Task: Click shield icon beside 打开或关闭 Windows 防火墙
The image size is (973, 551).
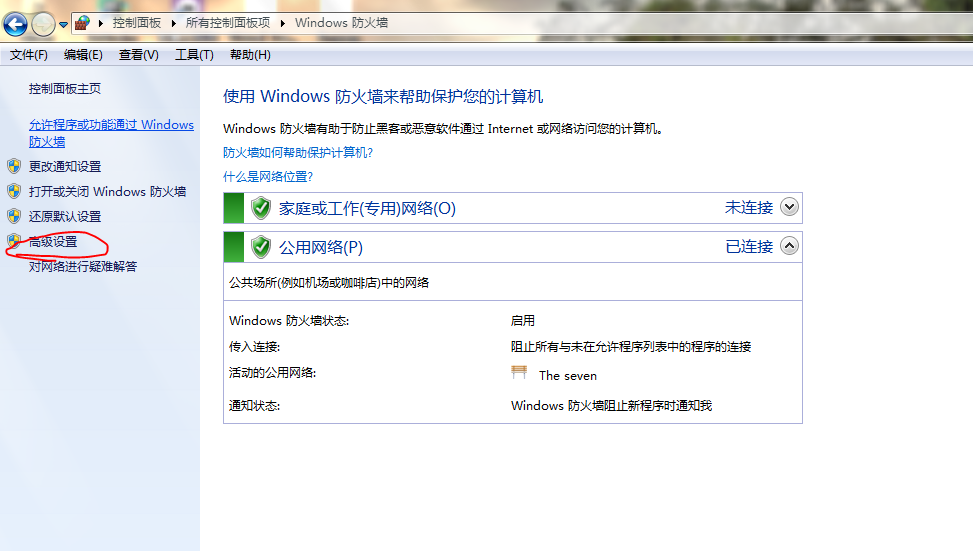Action: point(14,191)
